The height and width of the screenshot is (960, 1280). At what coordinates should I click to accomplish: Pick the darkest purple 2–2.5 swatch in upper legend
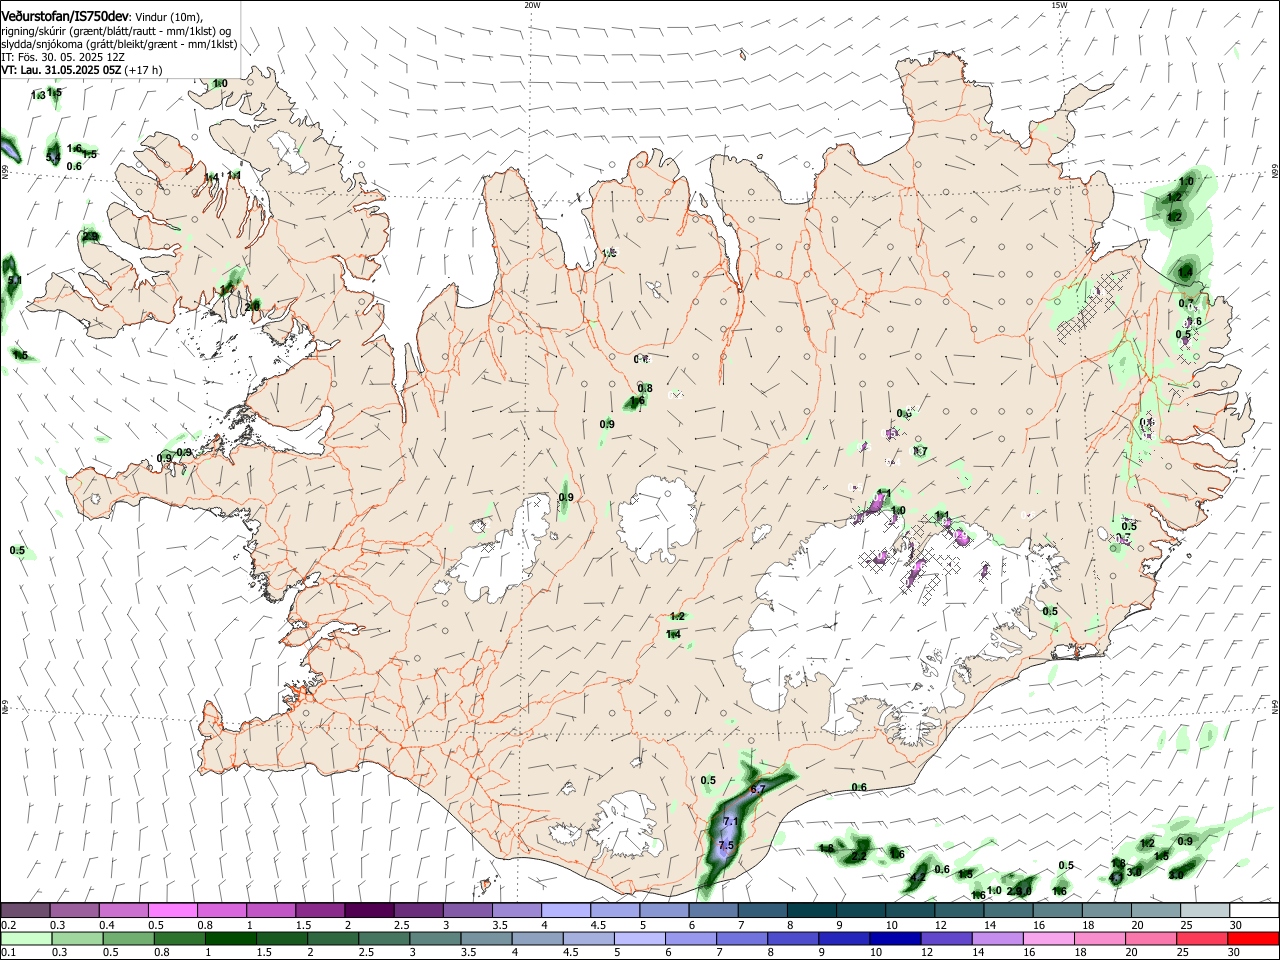click(x=368, y=911)
